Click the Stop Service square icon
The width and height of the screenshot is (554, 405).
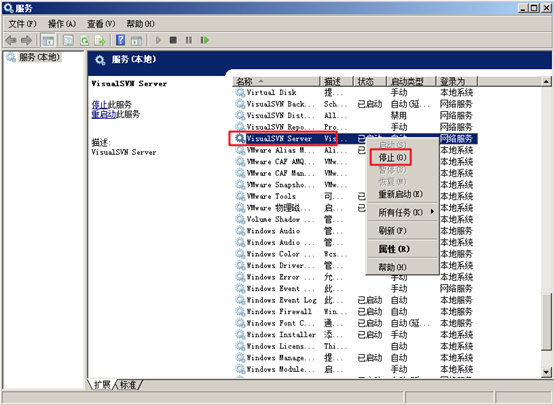(x=173, y=40)
